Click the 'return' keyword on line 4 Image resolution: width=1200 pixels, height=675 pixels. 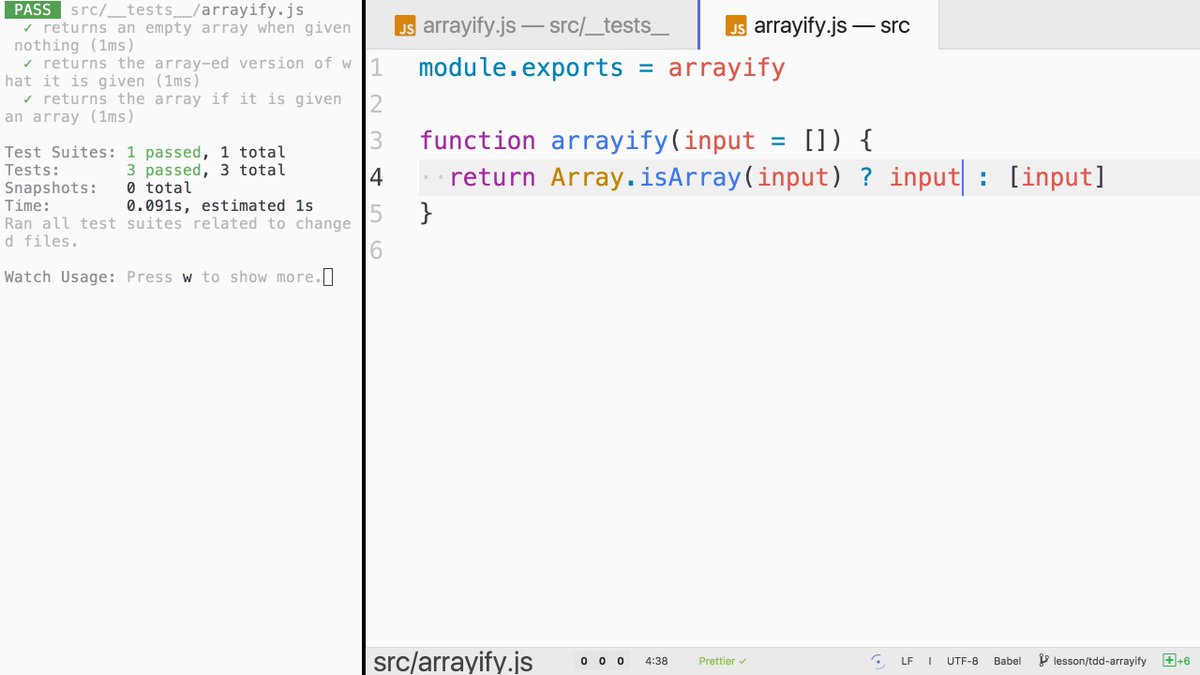(492, 177)
